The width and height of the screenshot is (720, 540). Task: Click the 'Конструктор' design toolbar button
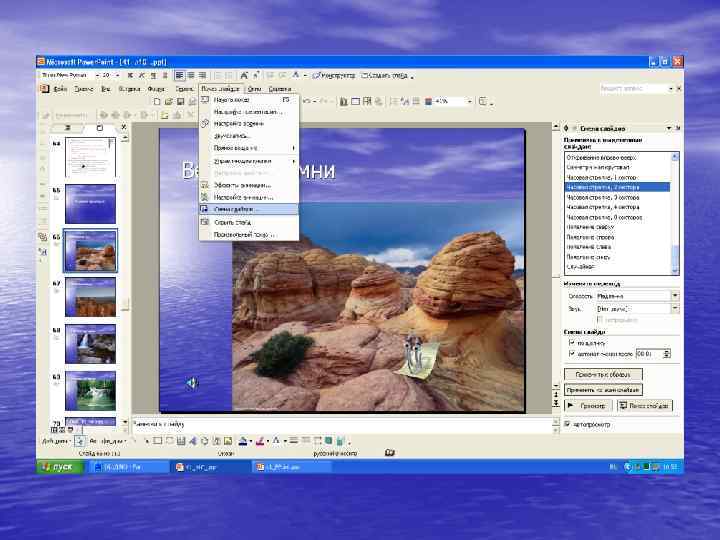pos(333,75)
